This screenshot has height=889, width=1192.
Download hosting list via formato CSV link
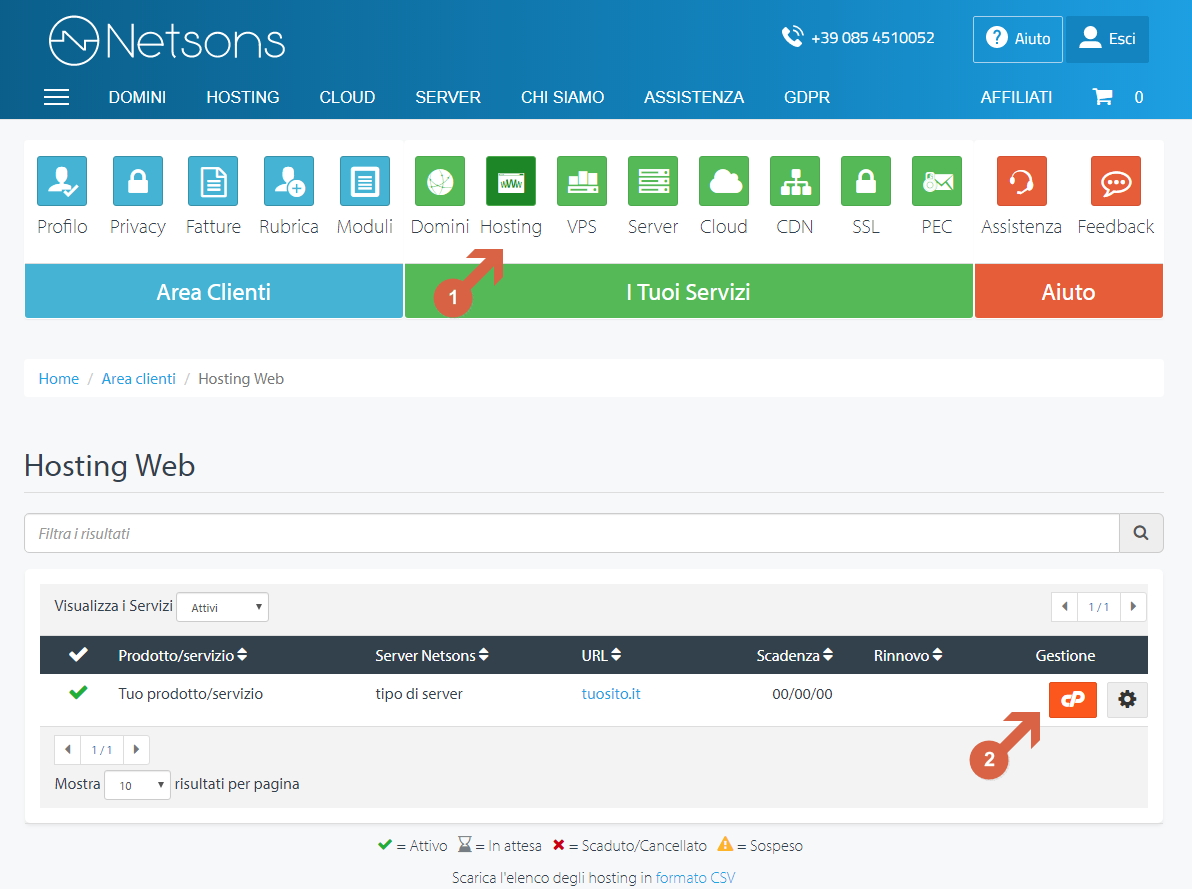695,876
